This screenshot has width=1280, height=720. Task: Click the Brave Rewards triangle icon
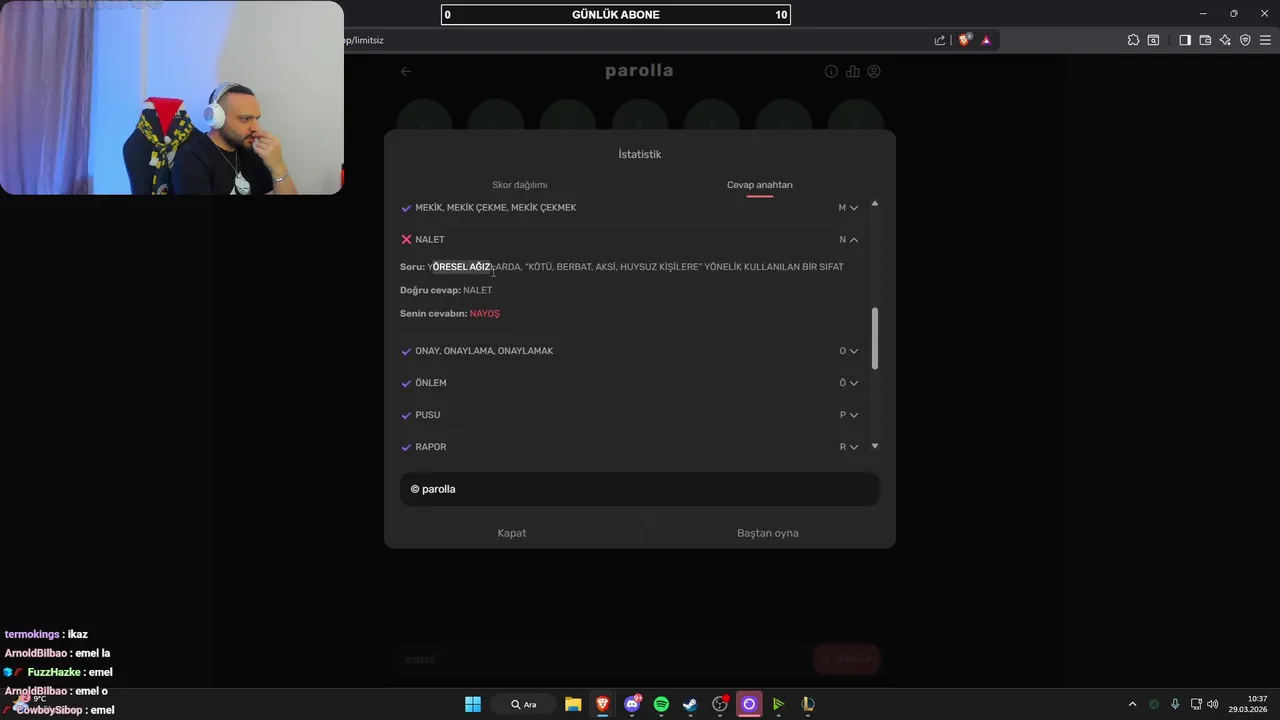tap(986, 40)
